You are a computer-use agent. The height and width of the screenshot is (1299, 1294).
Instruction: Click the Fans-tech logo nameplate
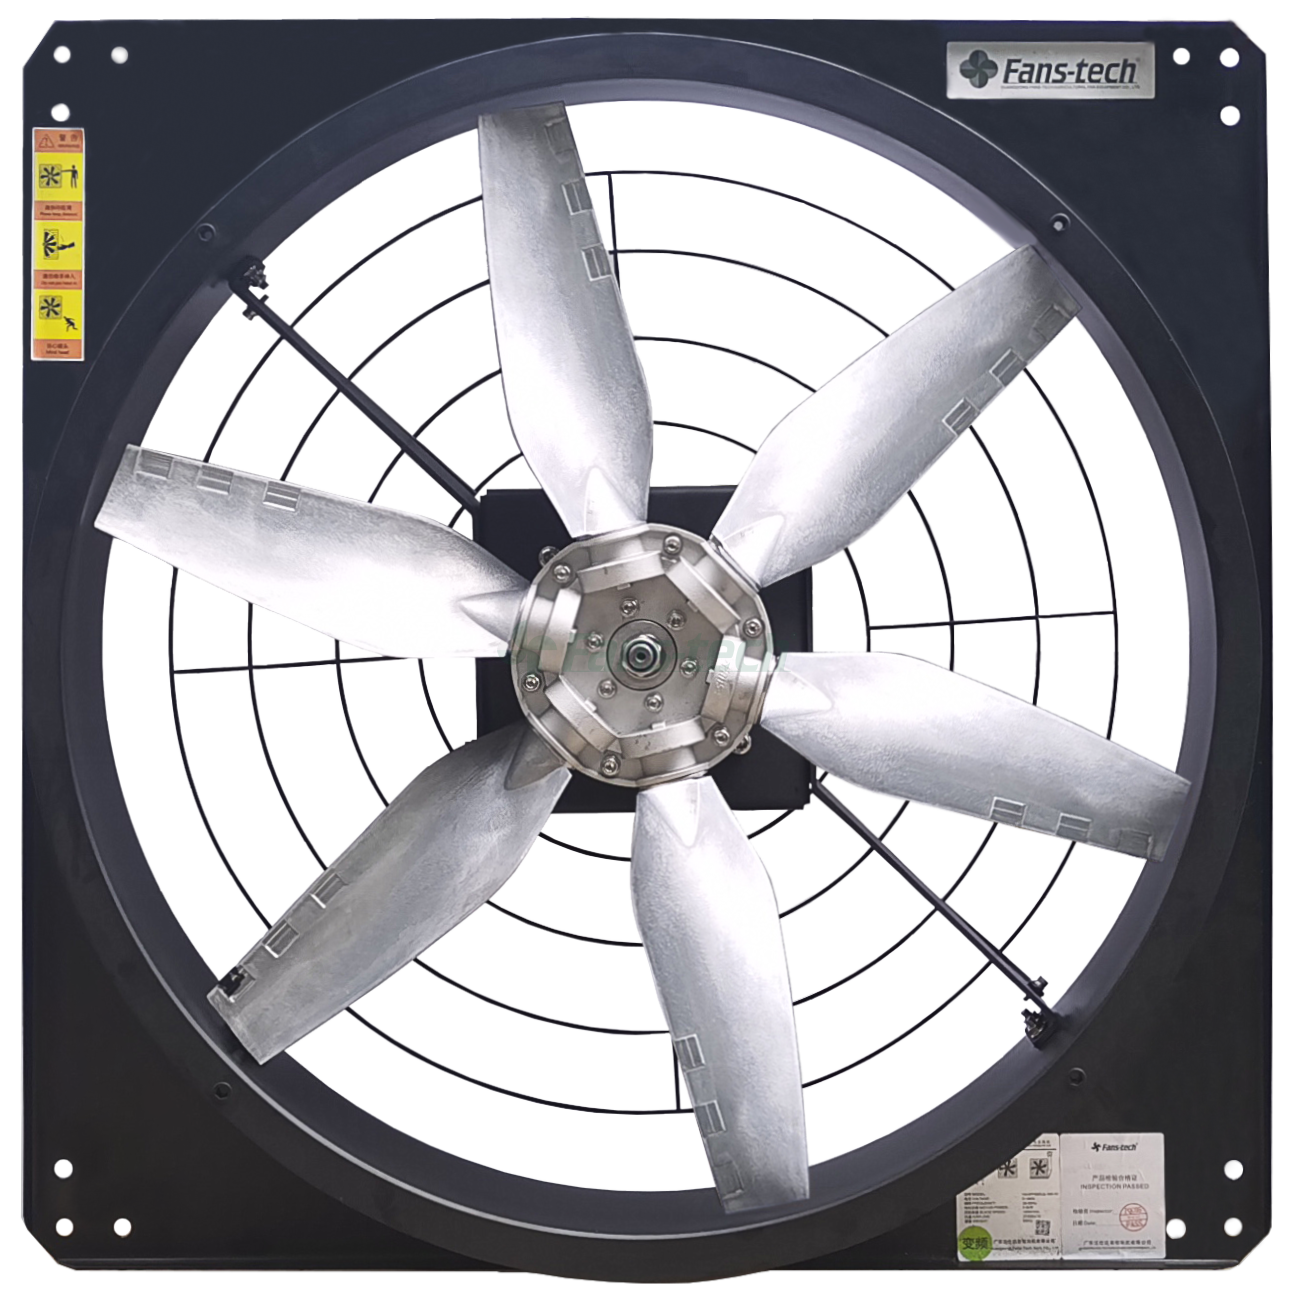[1051, 69]
